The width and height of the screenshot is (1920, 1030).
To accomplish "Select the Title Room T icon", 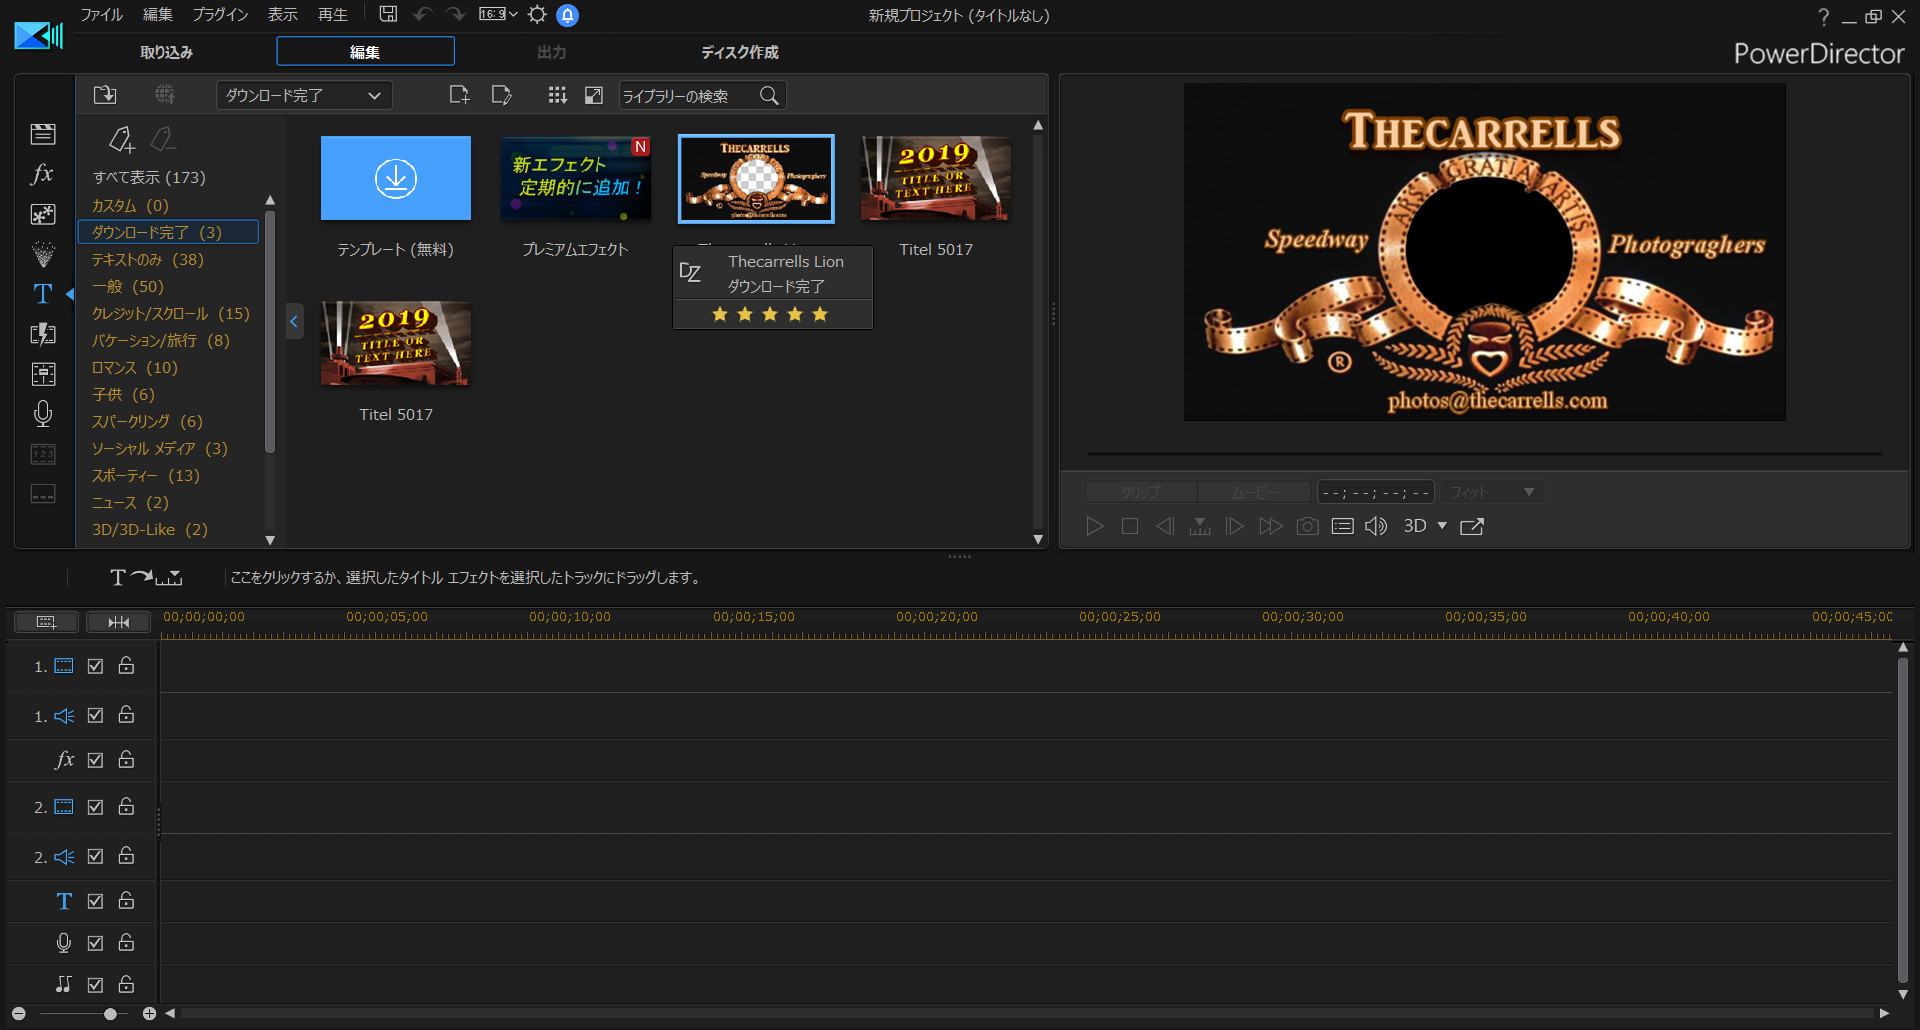I will click(43, 294).
